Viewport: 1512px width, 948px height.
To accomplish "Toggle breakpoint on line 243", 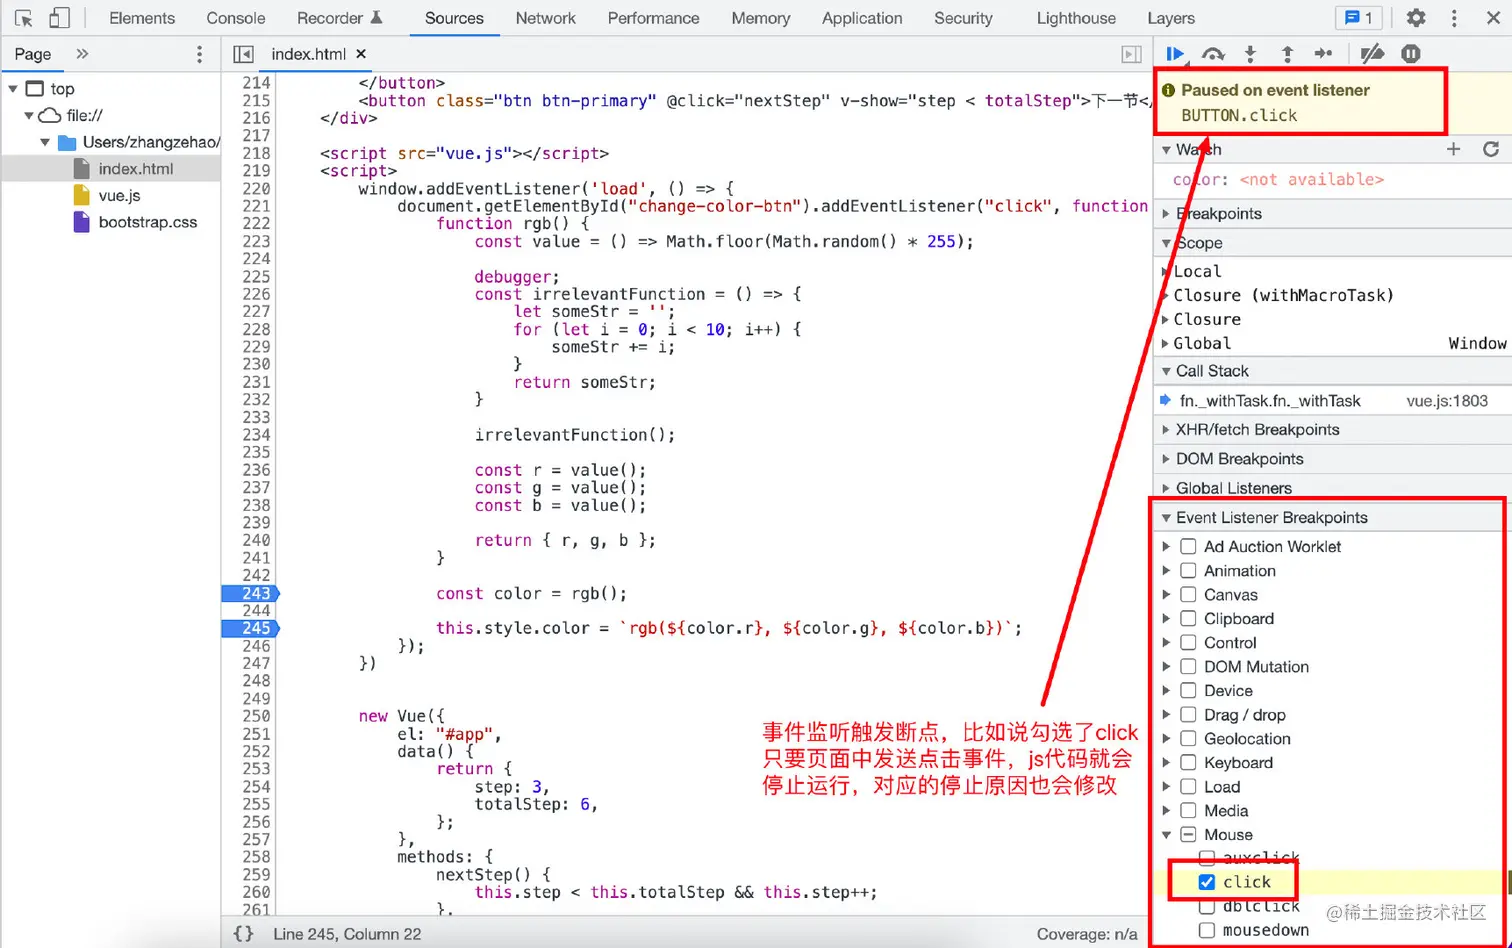I will [x=250, y=593].
